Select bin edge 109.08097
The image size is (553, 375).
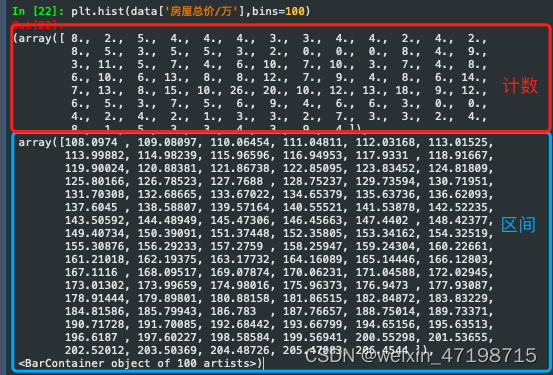(x=167, y=143)
